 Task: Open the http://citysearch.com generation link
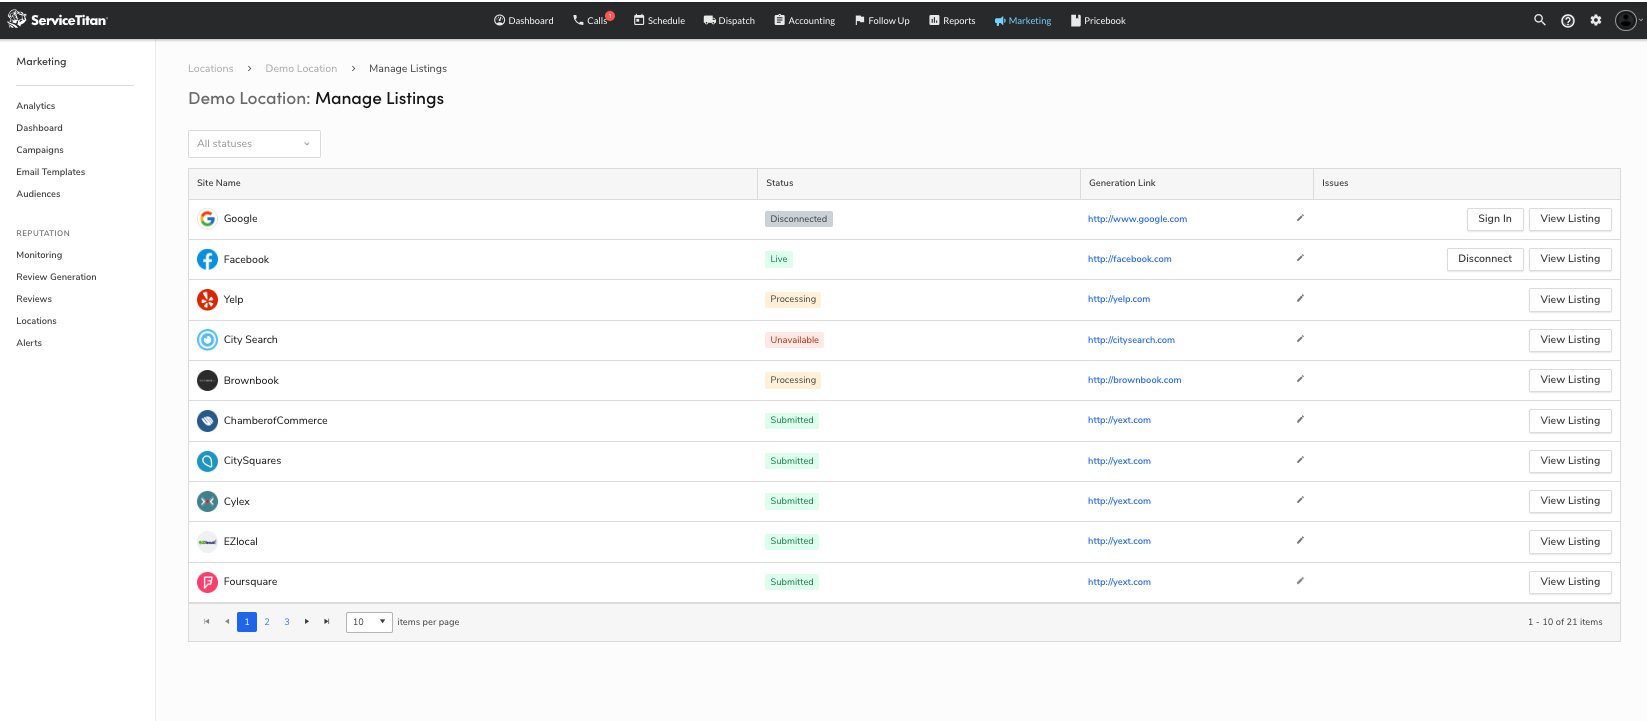pos(1132,340)
